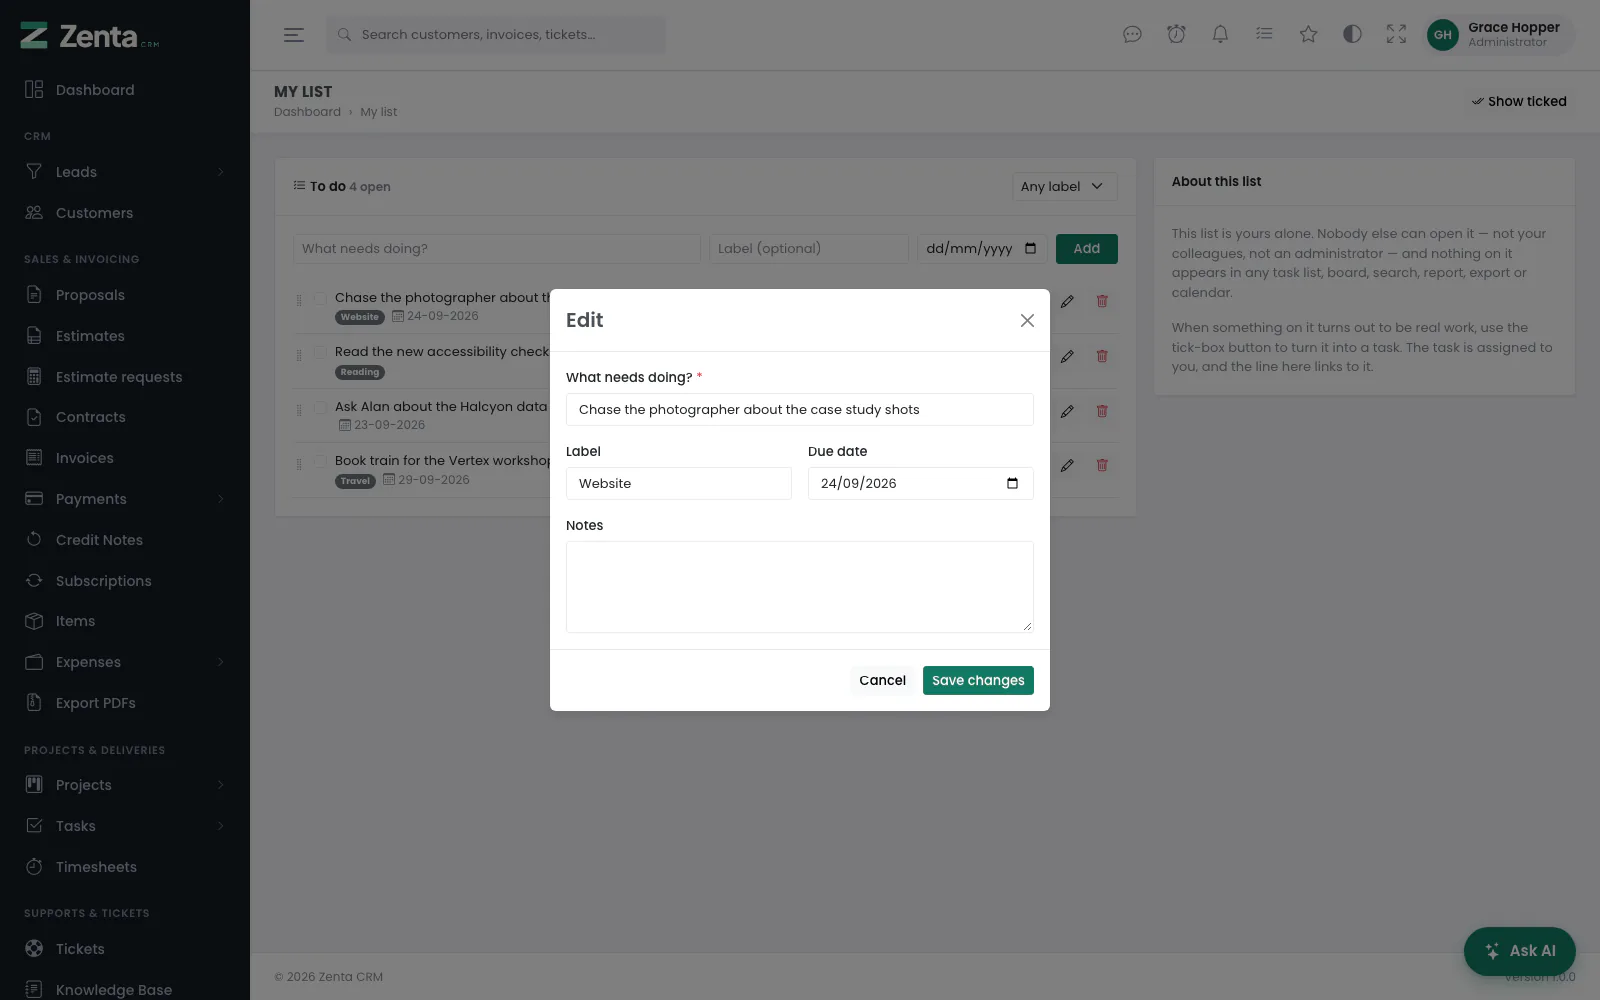
Task: Tick the checkbox for Ask Alan item
Action: (x=320, y=408)
